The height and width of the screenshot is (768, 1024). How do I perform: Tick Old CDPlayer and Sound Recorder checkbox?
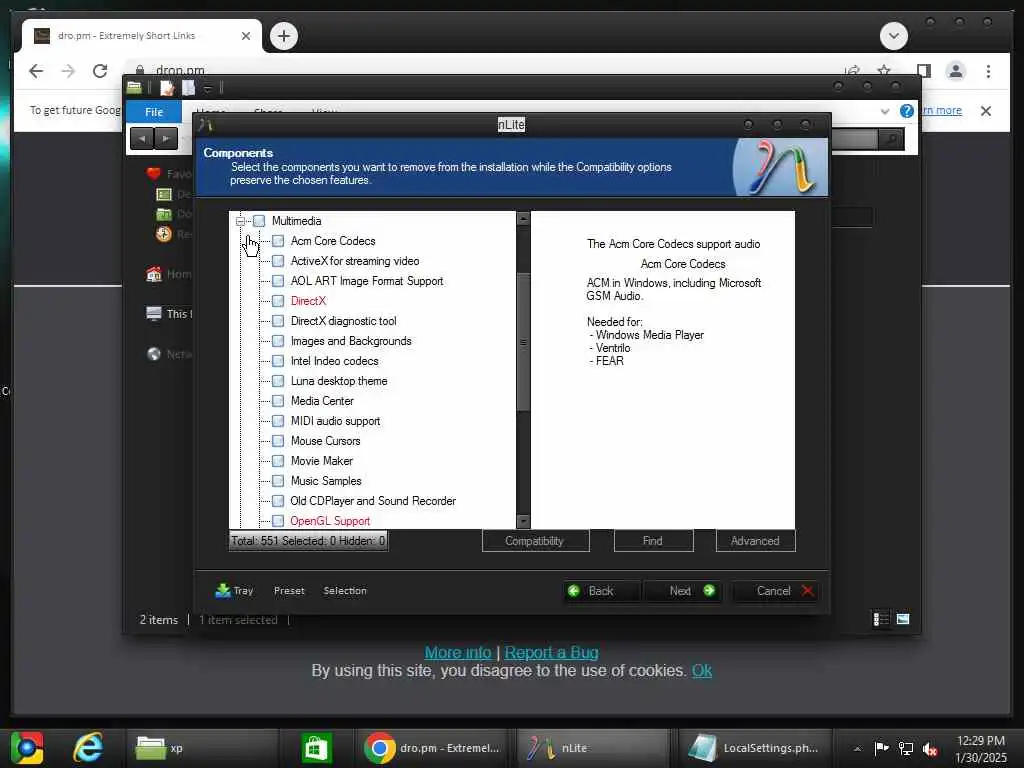coord(278,501)
